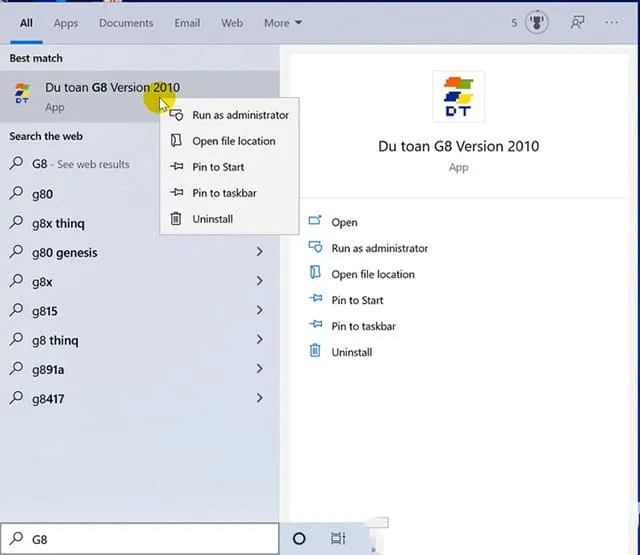Expand the g815 suggestion chevron
The image size is (640, 555).
pyautogui.click(x=260, y=310)
